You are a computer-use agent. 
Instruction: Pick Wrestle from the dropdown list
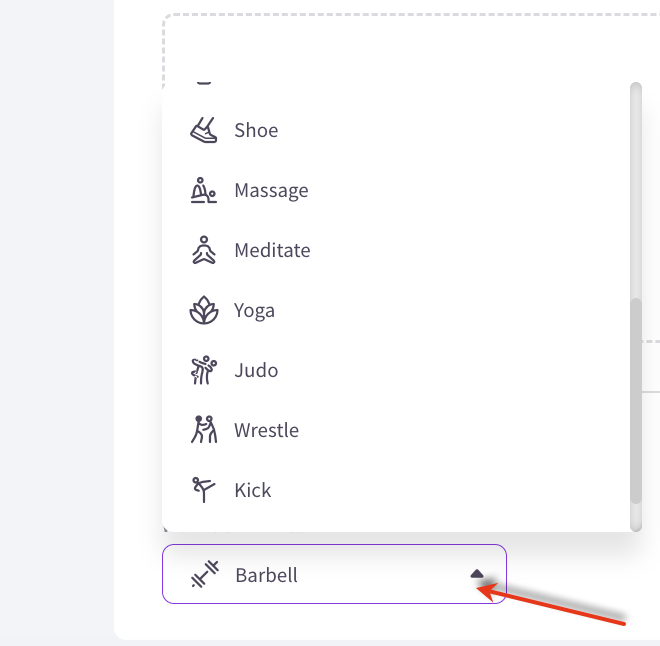(396, 430)
